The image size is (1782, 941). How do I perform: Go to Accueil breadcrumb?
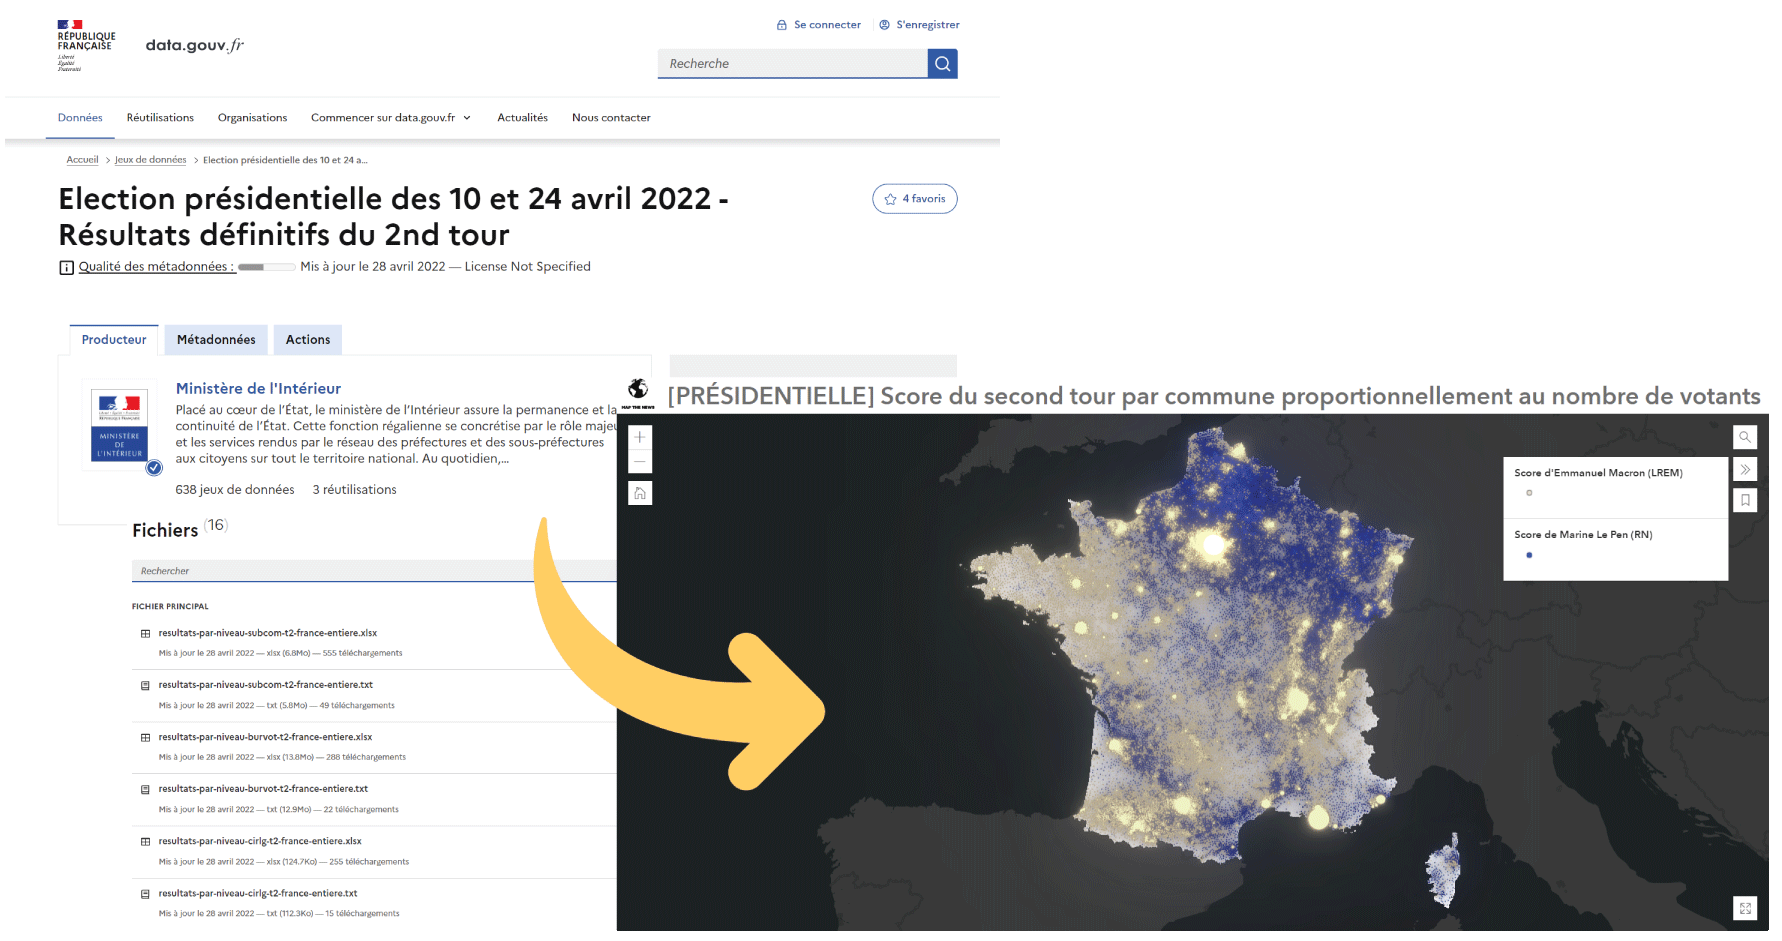tap(83, 161)
